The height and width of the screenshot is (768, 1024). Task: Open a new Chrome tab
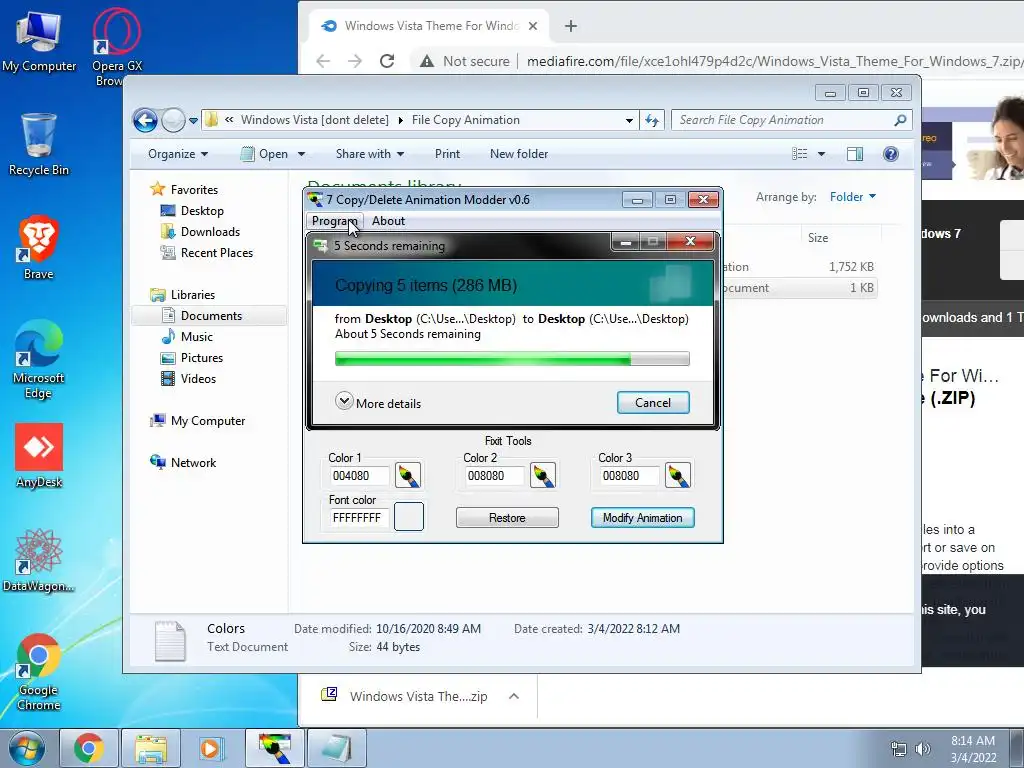pyautogui.click(x=571, y=26)
